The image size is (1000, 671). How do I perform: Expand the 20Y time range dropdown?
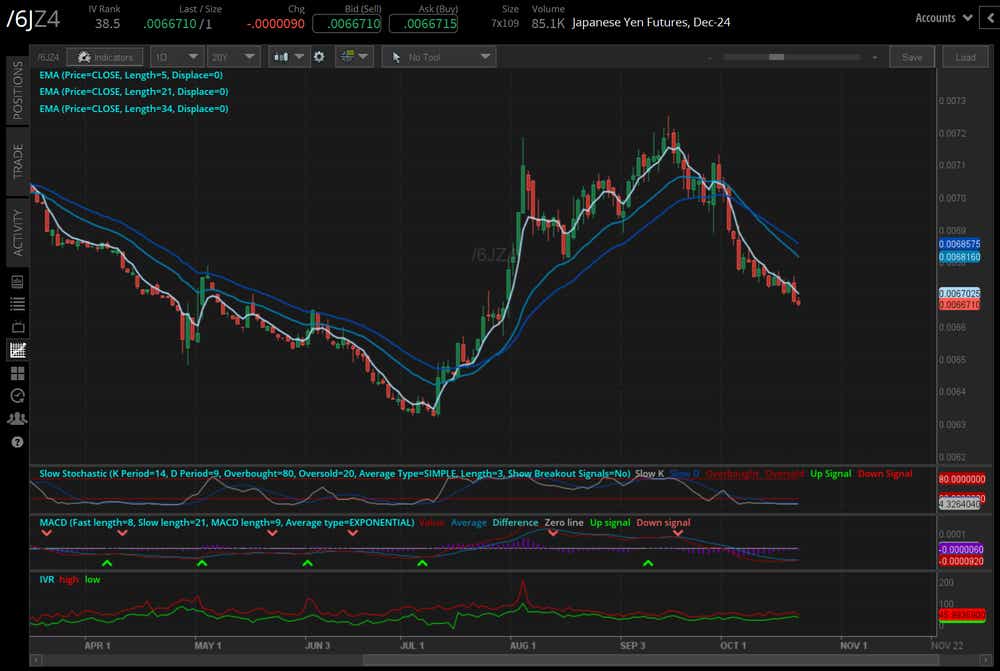pyautogui.click(x=232, y=57)
